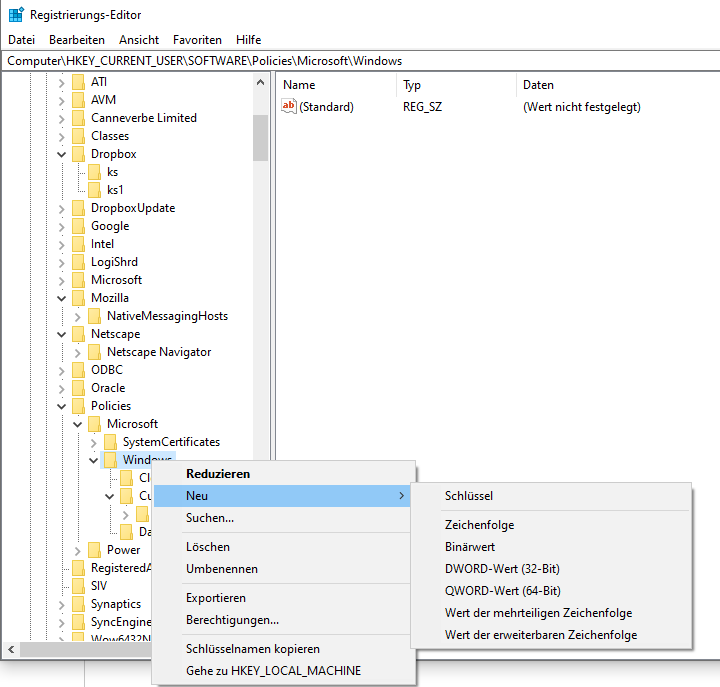Collapse the Windows key
Viewport: 720px width, 687px height.
click(x=94, y=460)
